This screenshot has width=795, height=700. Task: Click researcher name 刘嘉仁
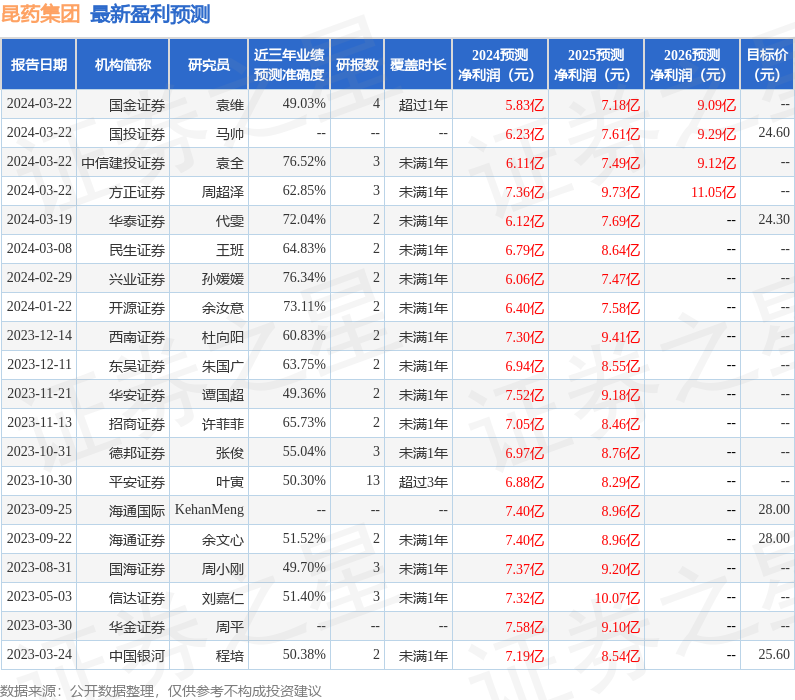(223, 597)
